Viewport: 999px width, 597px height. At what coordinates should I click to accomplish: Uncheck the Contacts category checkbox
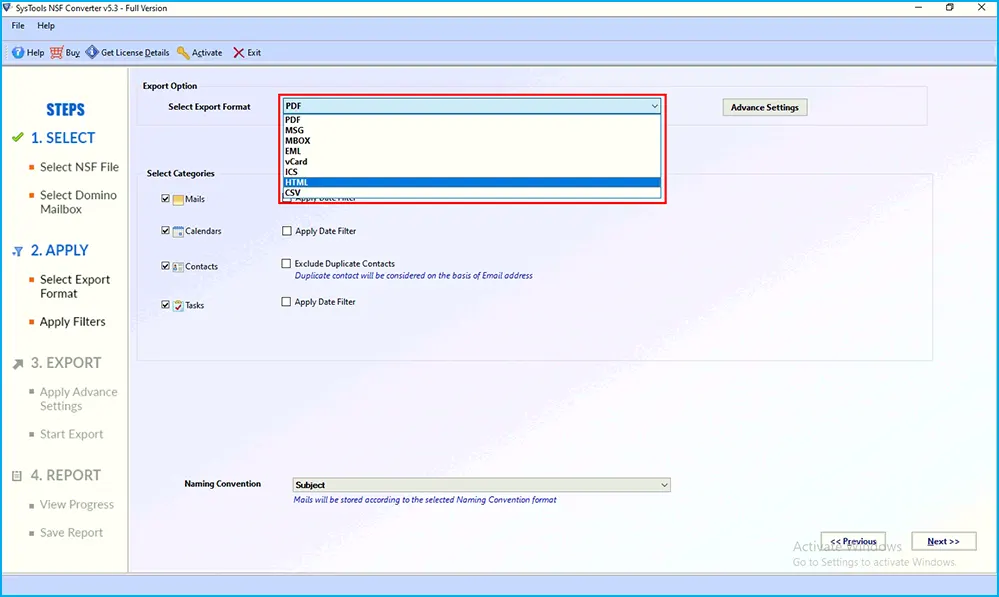[x=166, y=266]
